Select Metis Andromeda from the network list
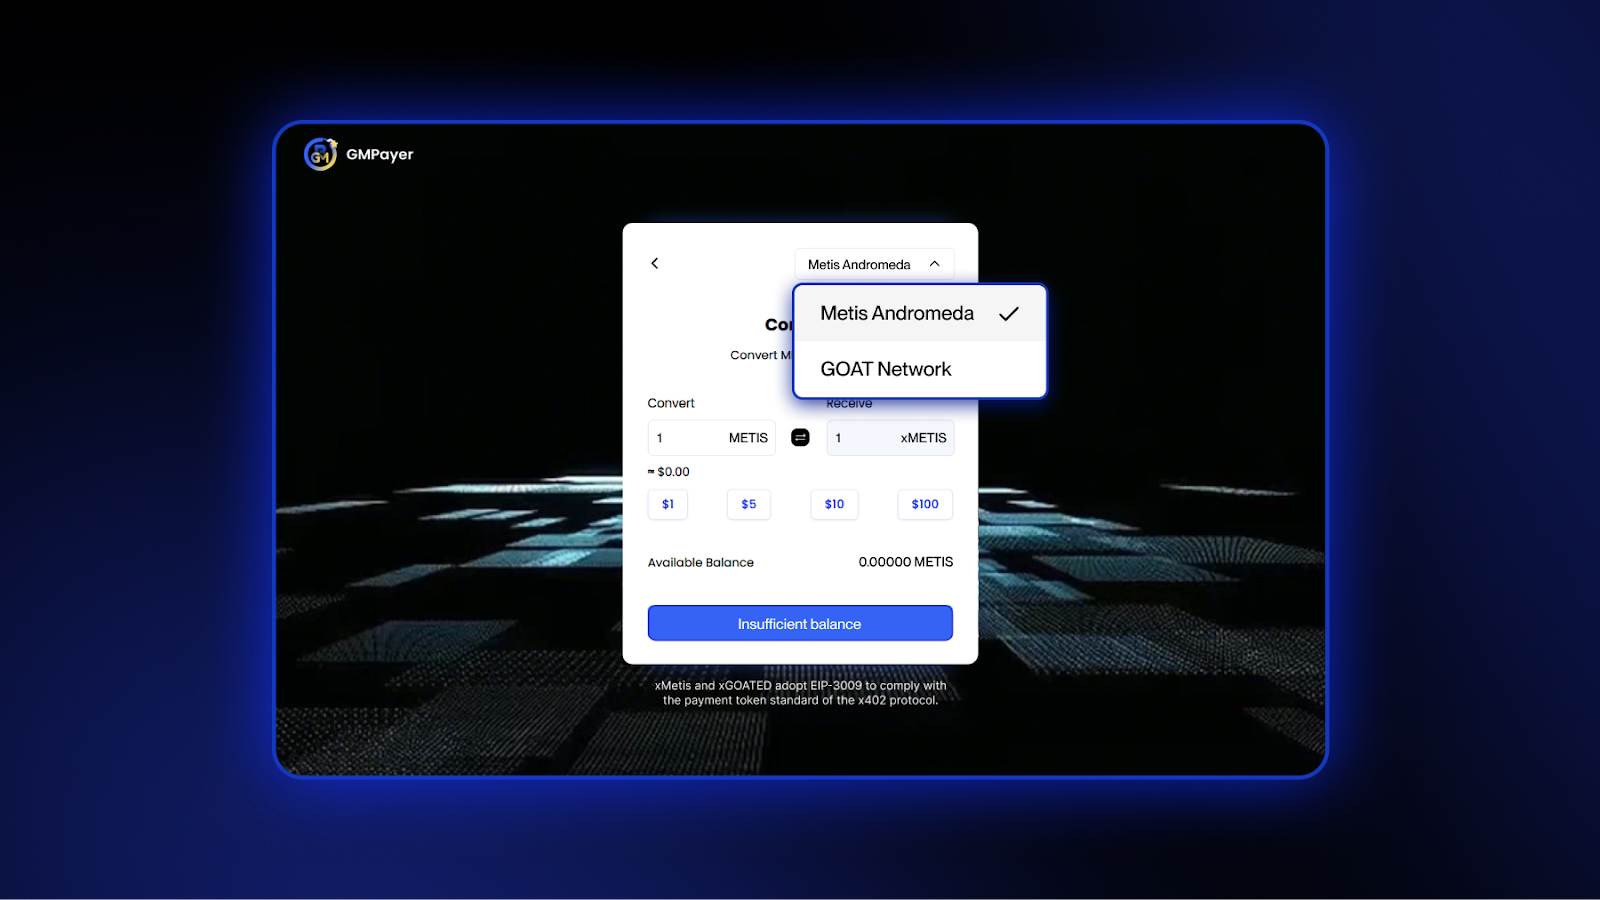 click(x=897, y=313)
